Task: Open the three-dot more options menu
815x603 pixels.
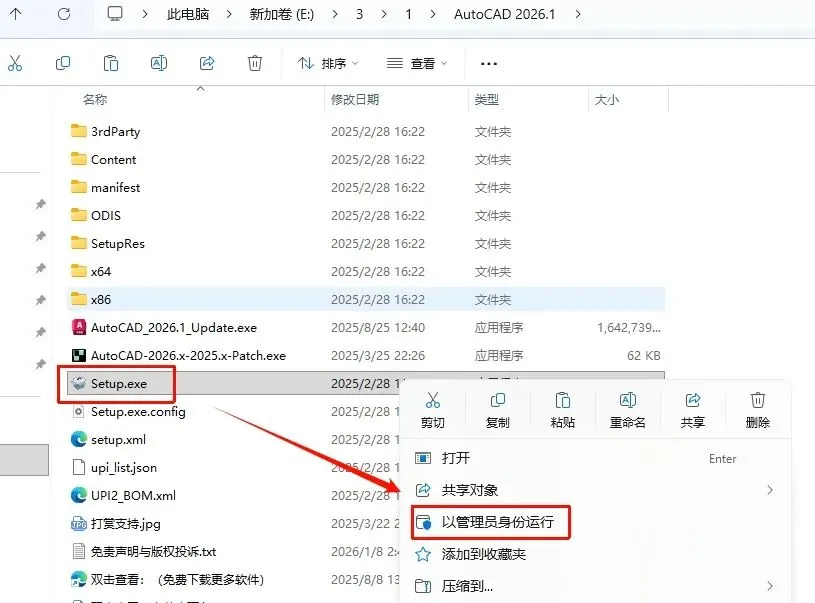Action: tap(489, 64)
